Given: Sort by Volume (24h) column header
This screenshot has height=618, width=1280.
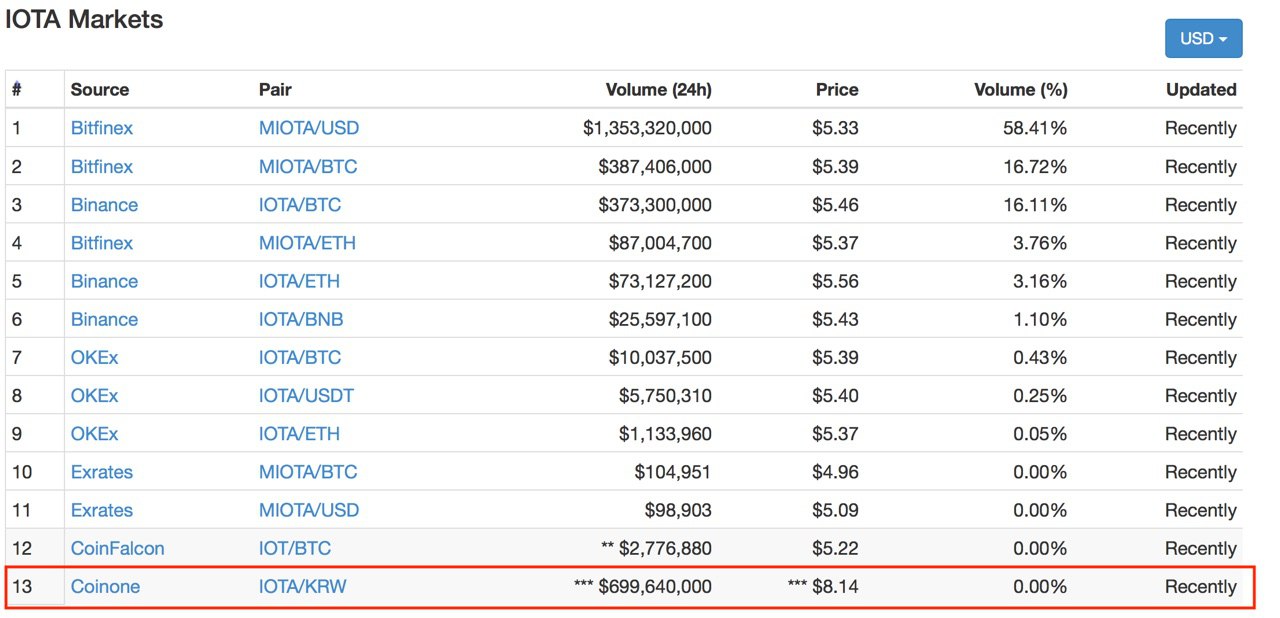Looking at the screenshot, I should pyautogui.click(x=659, y=89).
